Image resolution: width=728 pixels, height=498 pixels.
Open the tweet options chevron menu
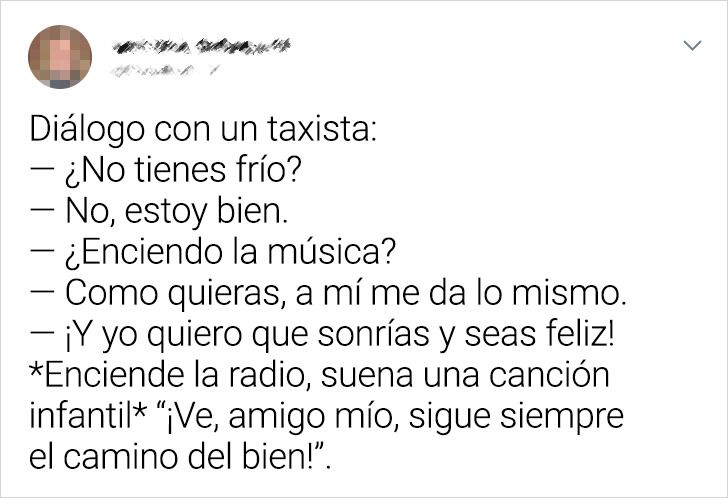[x=692, y=45]
